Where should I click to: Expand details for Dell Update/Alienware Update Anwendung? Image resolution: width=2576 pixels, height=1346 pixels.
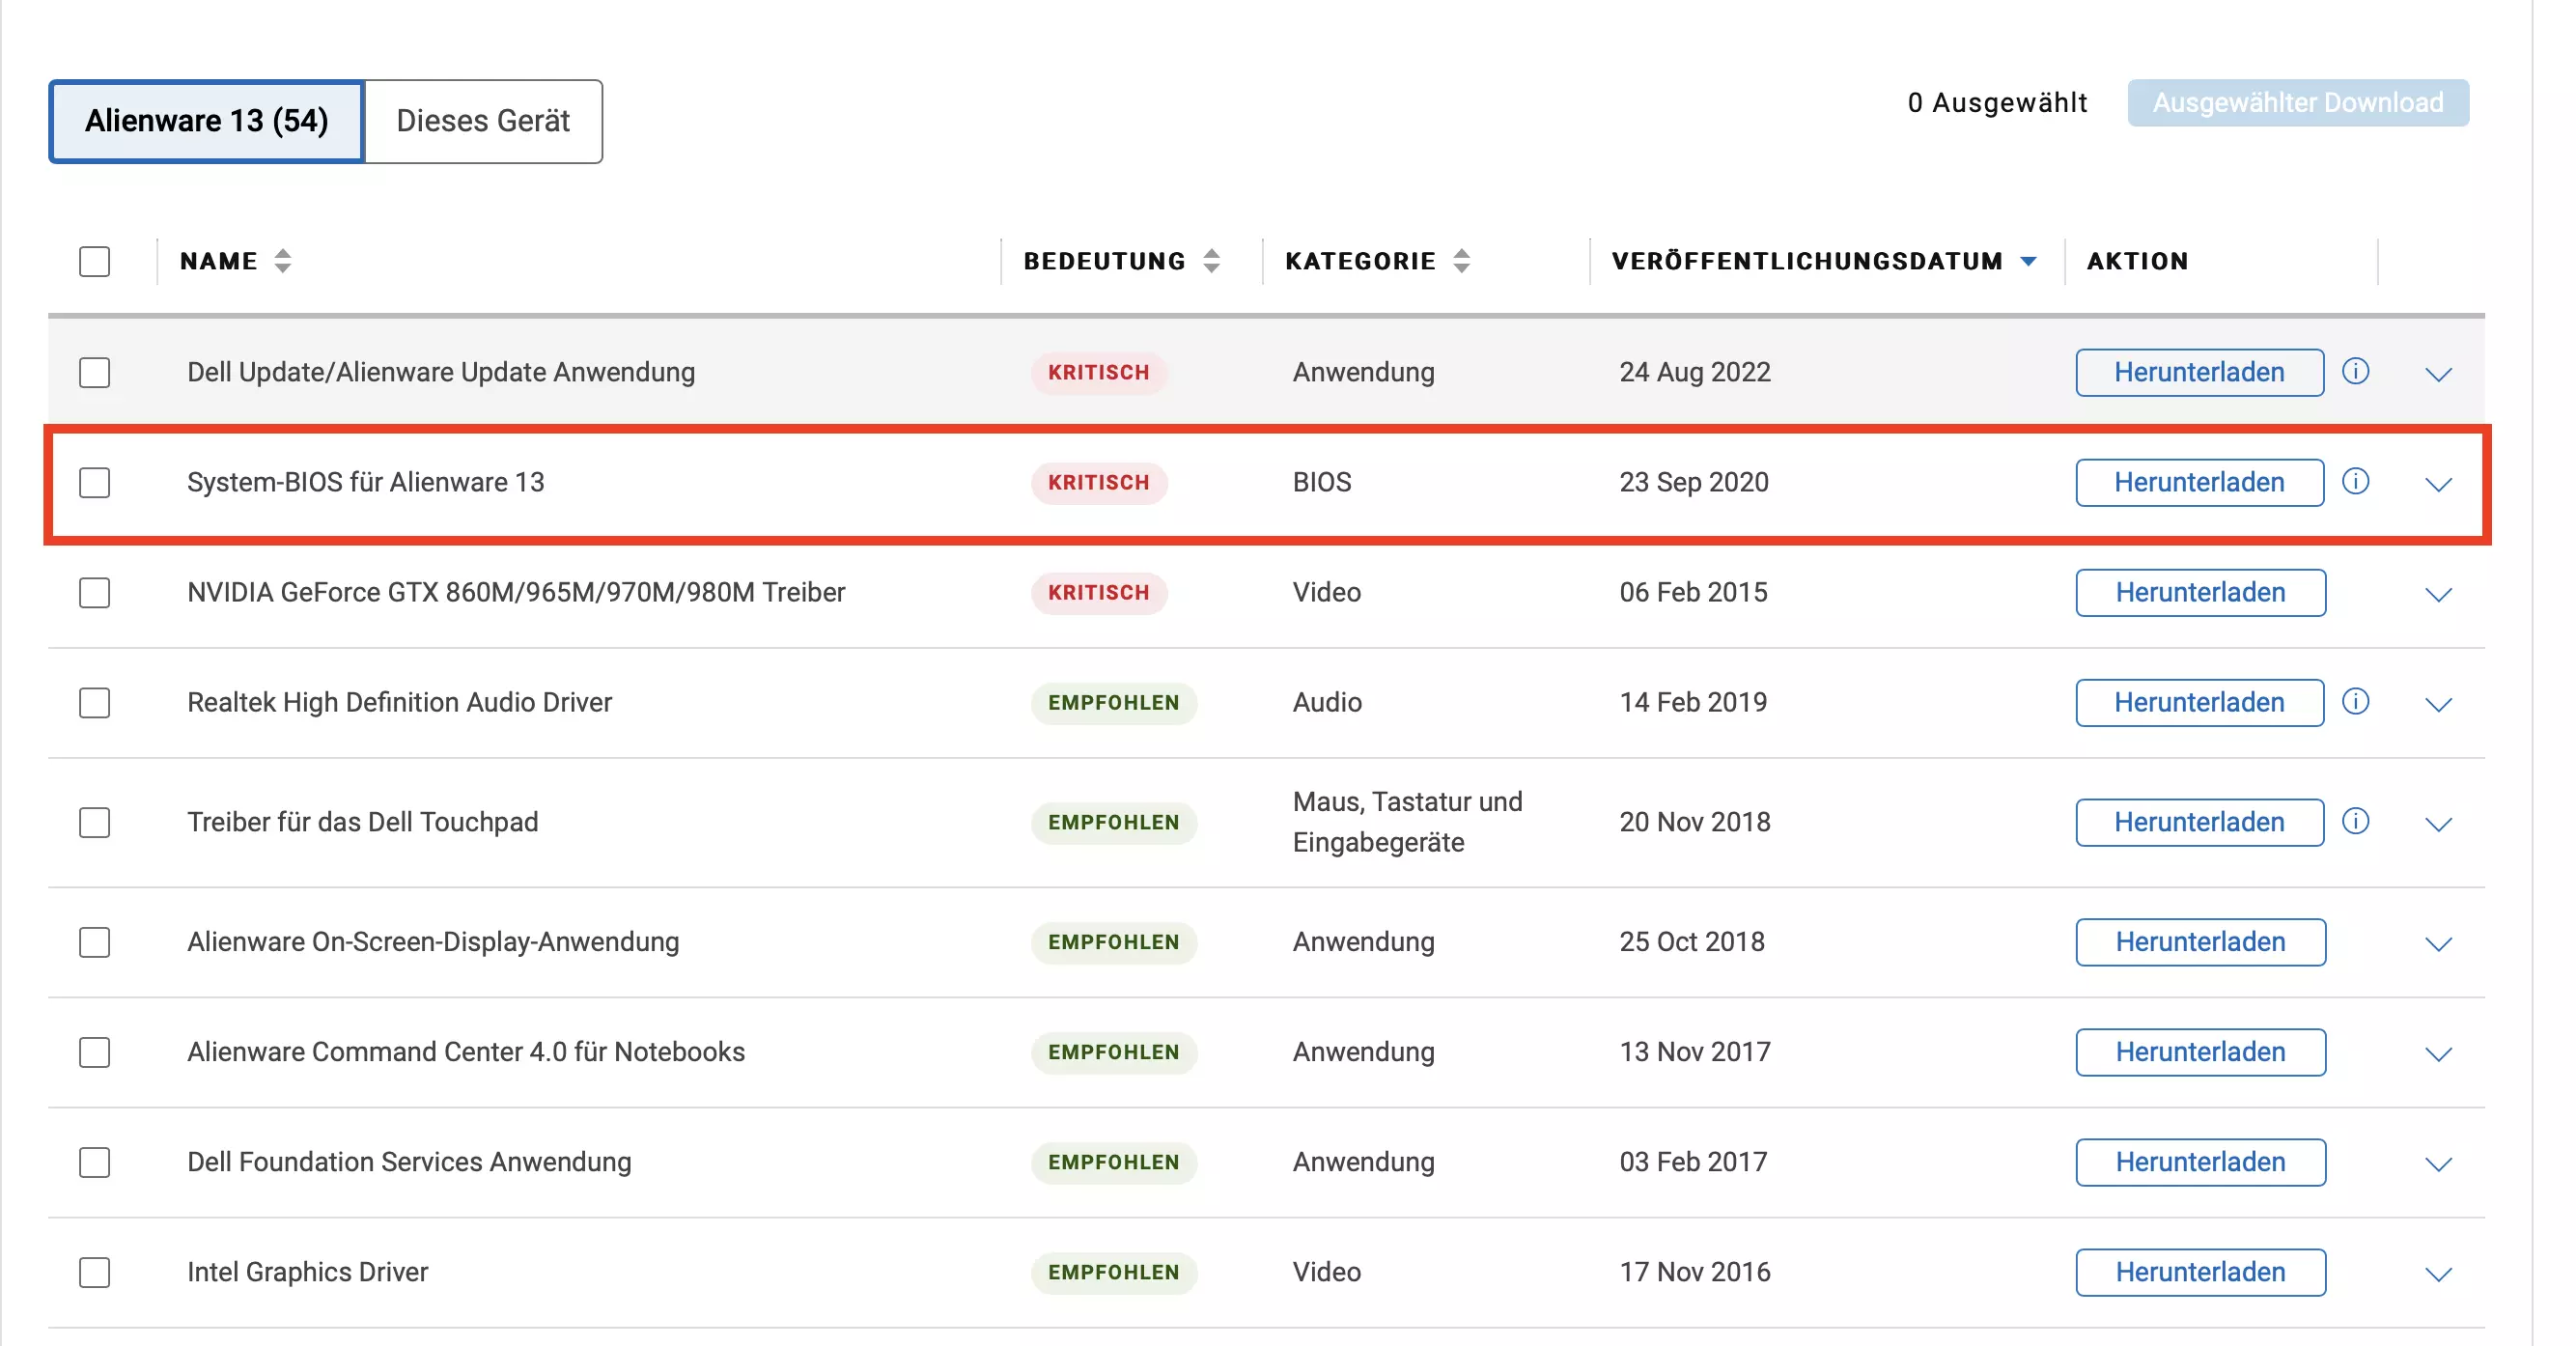pyautogui.click(x=2438, y=376)
